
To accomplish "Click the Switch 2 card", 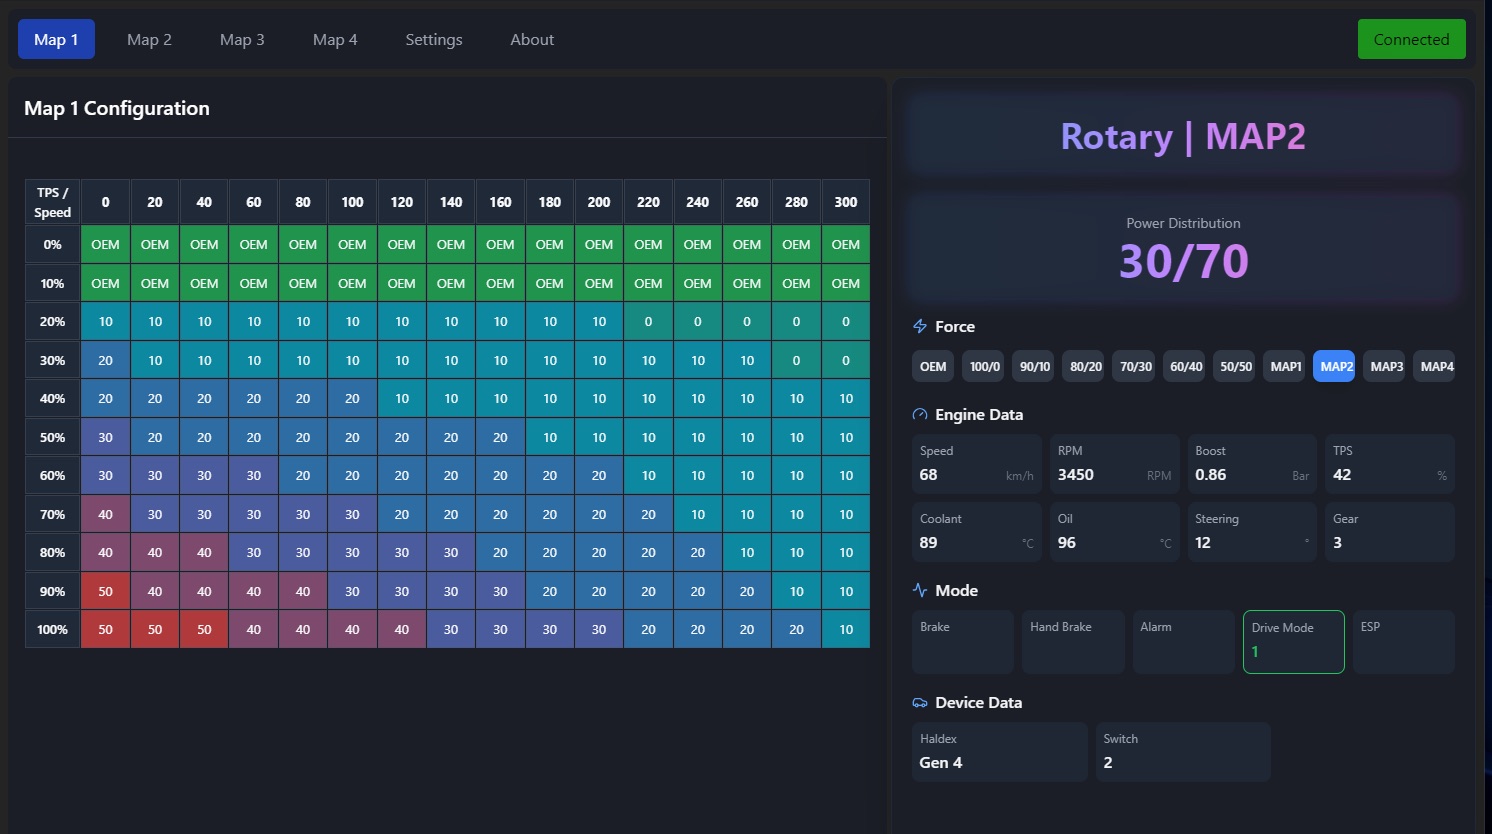I will pos(1183,752).
